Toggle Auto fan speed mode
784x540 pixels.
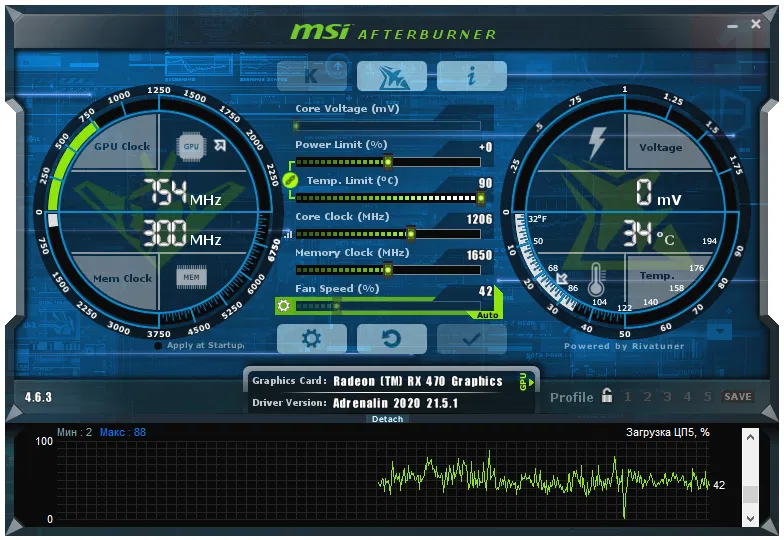point(487,316)
